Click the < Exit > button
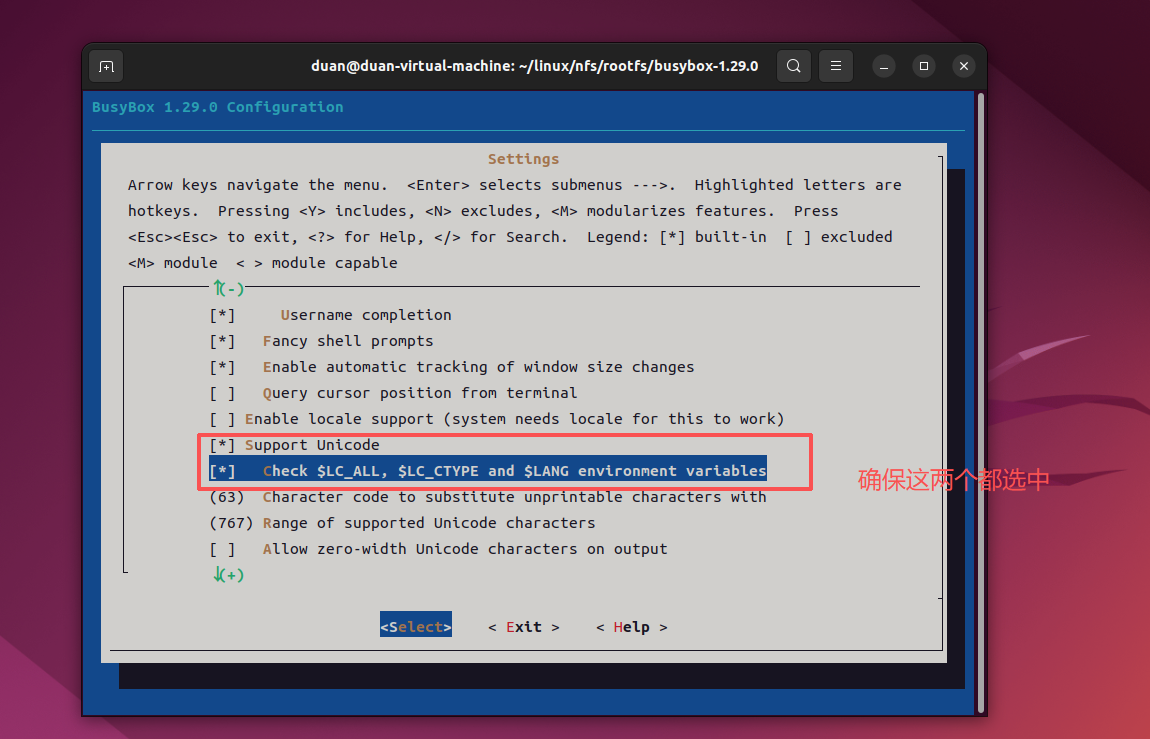 pyautogui.click(x=524, y=627)
